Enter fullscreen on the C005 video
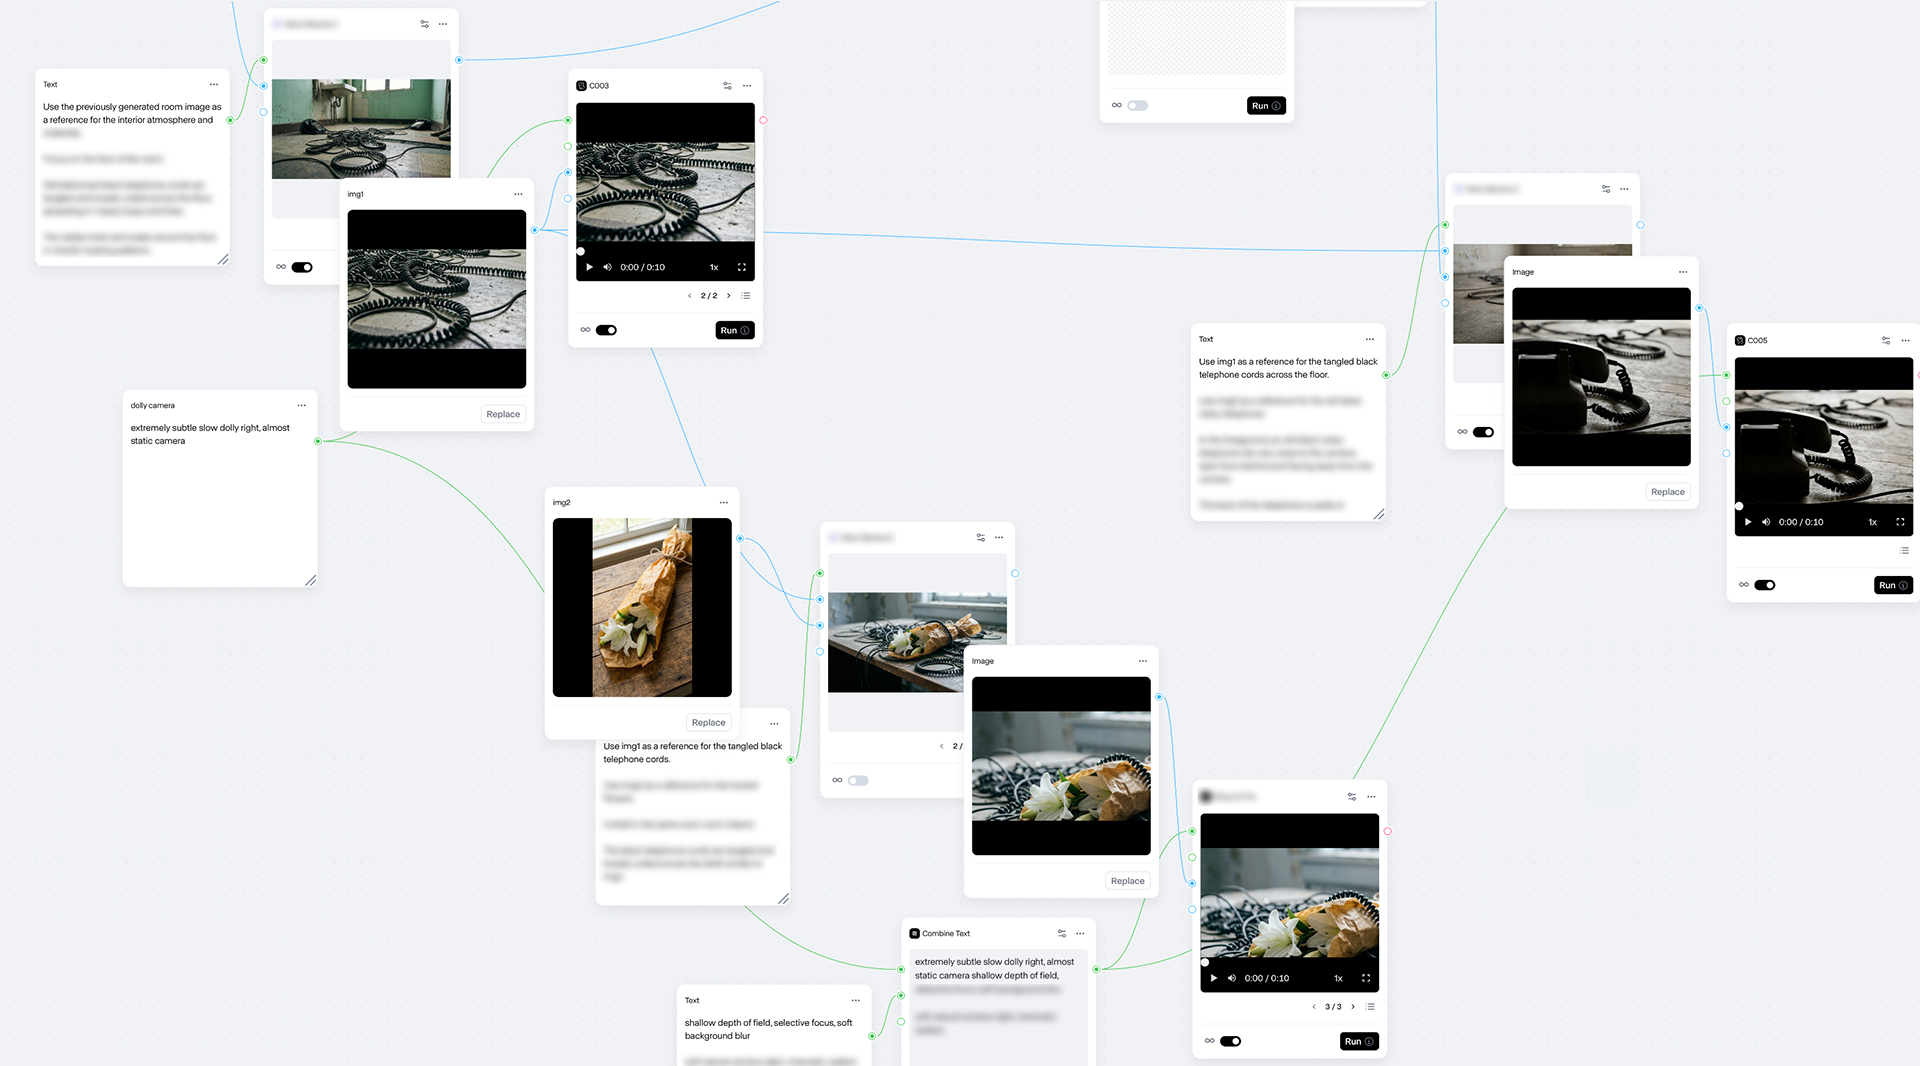This screenshot has width=1920, height=1066. coord(1900,523)
